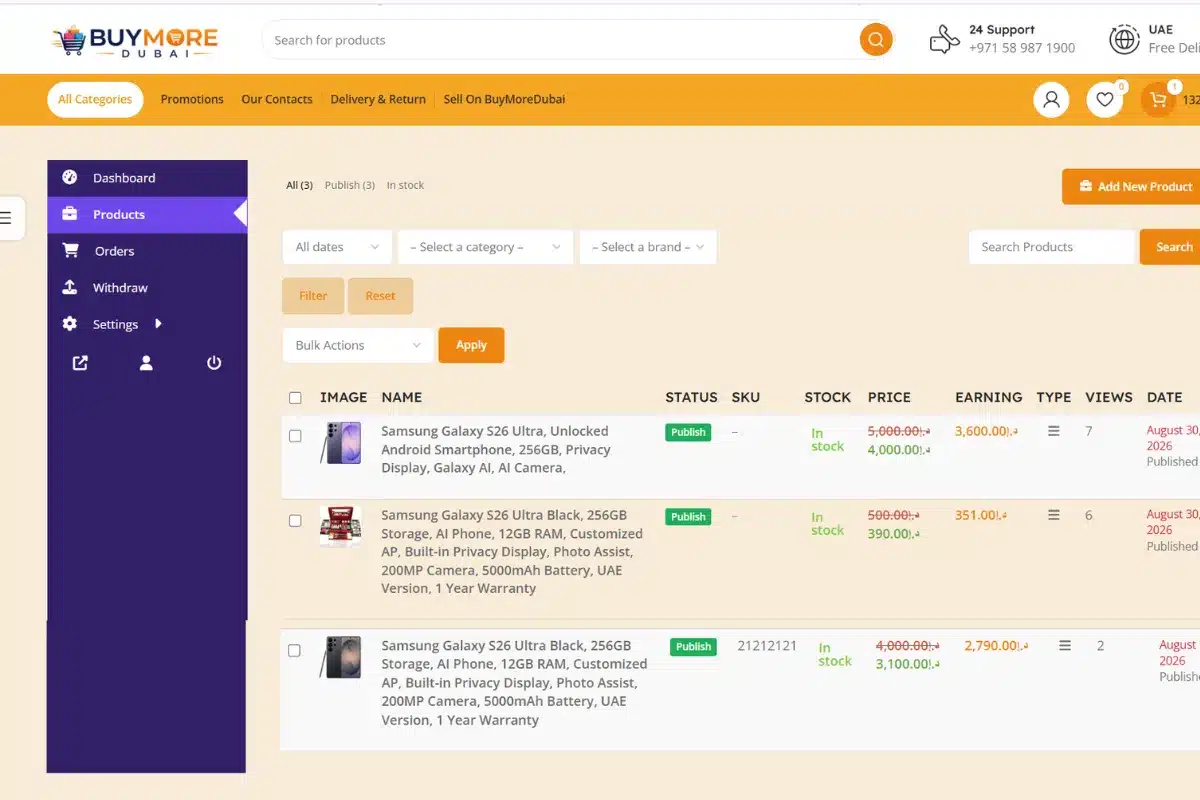Open product name link in SKU 21212121 row
1200x800 pixels.
(514, 682)
